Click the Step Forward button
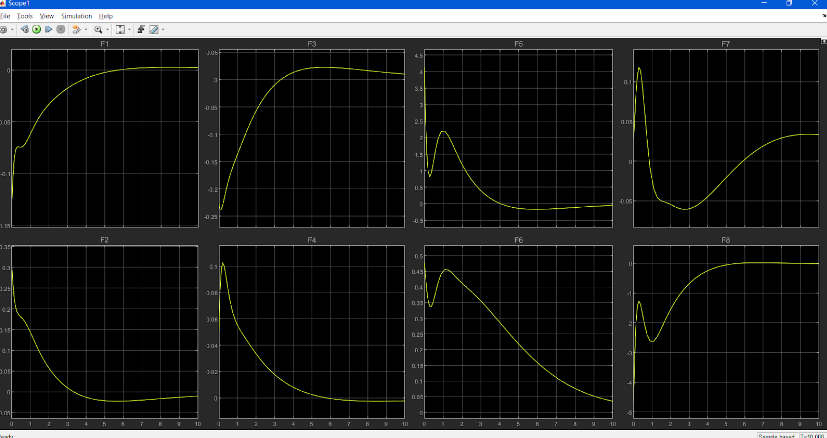827x438 pixels. click(x=48, y=30)
